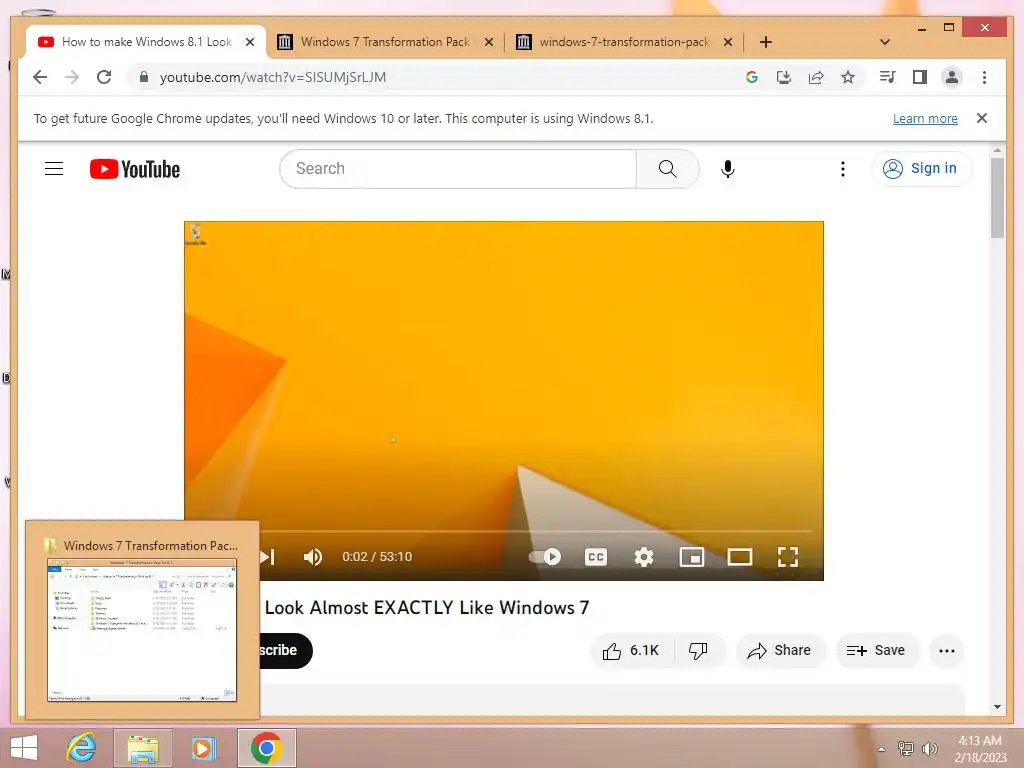1024x768 pixels.
Task: Open File Explorer on the taskbar
Action: [x=143, y=748]
